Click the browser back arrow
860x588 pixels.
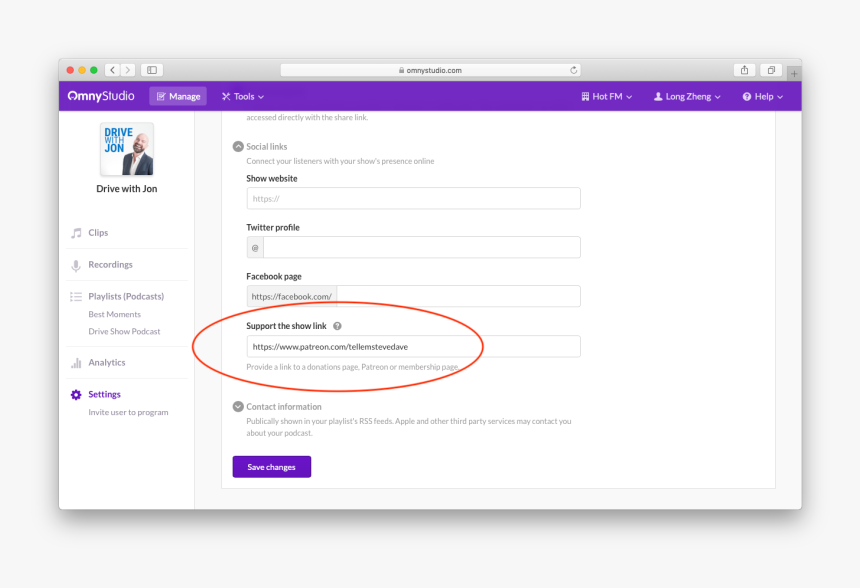coord(112,70)
